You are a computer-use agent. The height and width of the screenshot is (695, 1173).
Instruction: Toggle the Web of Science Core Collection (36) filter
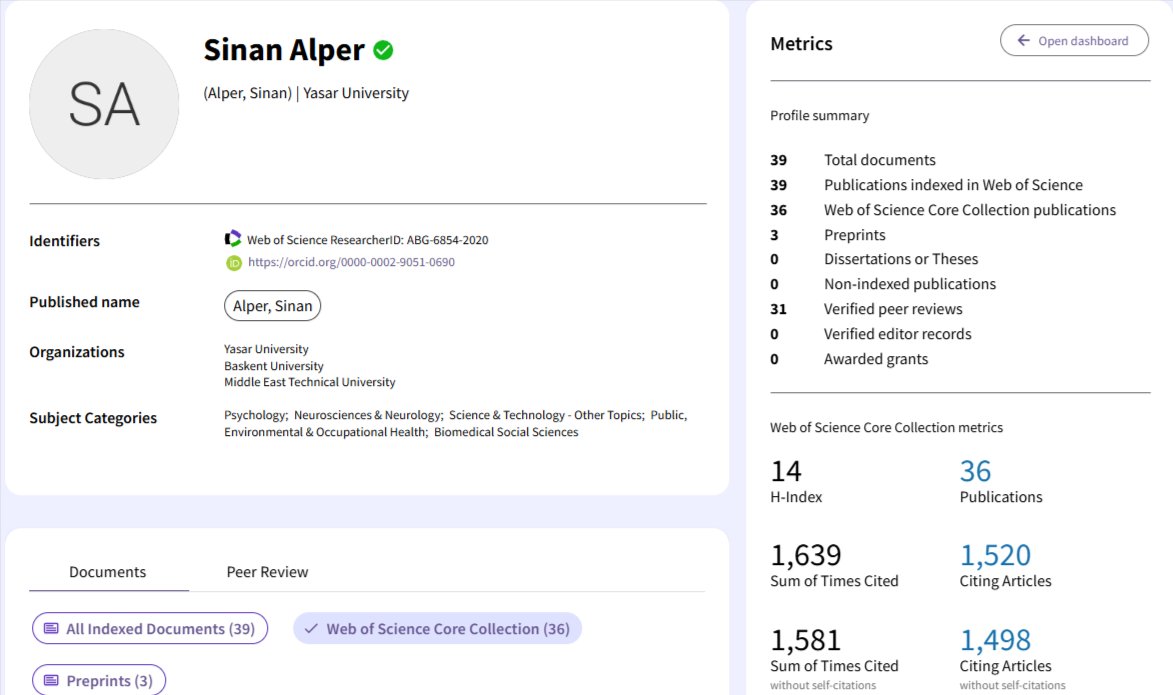438,628
